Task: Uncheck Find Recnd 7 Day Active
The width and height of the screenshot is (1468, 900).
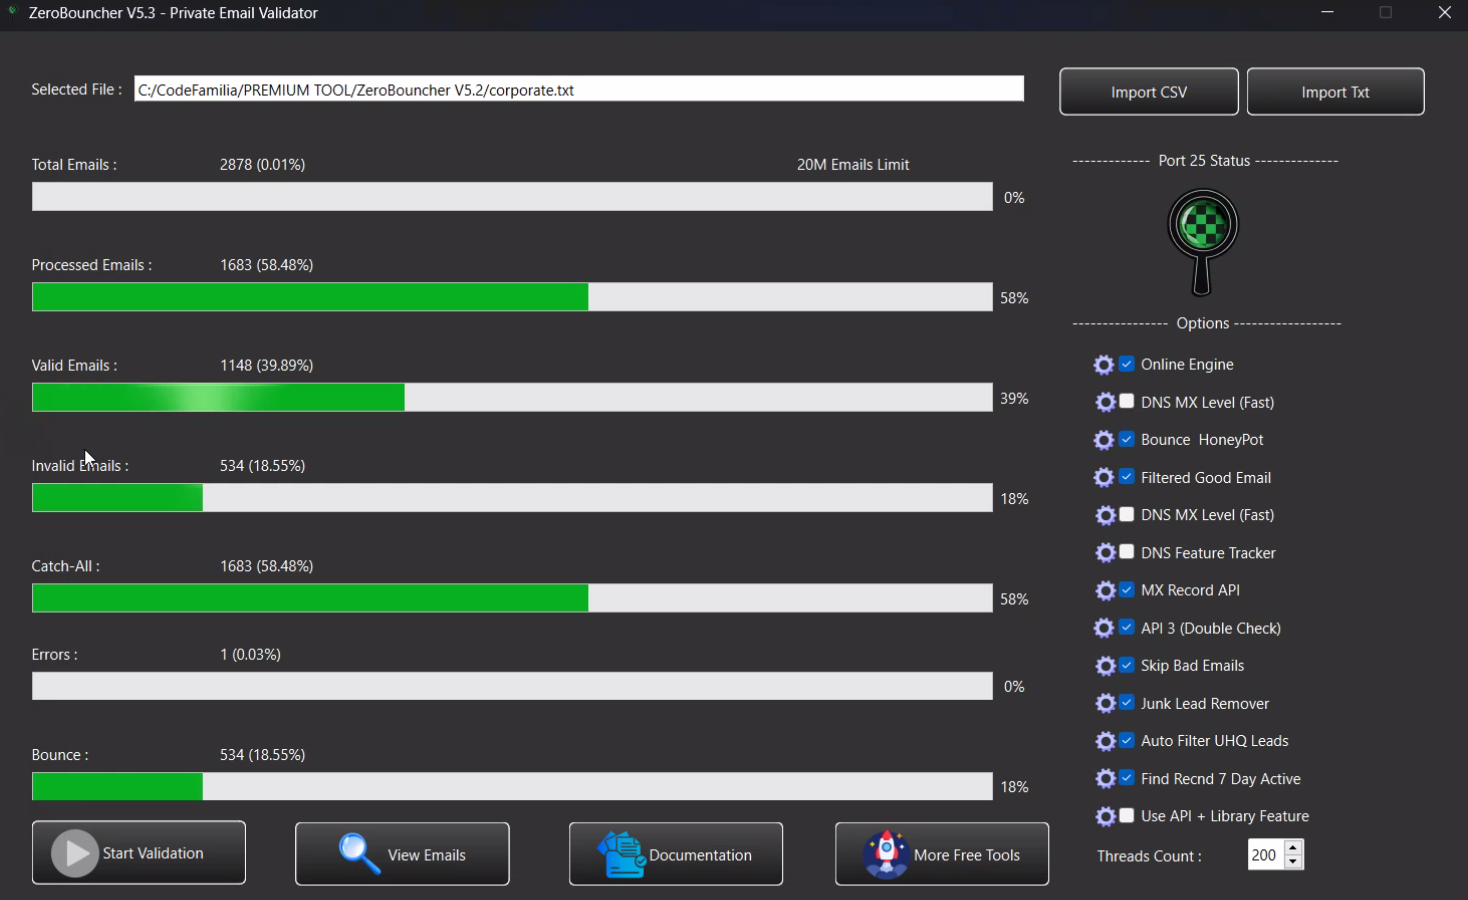Action: point(1127,778)
